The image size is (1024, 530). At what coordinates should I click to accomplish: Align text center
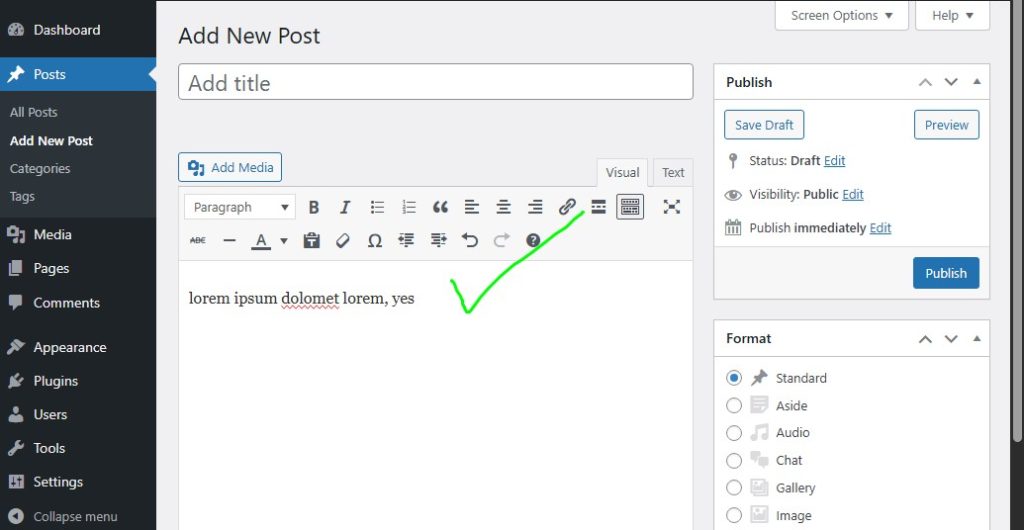(x=504, y=208)
